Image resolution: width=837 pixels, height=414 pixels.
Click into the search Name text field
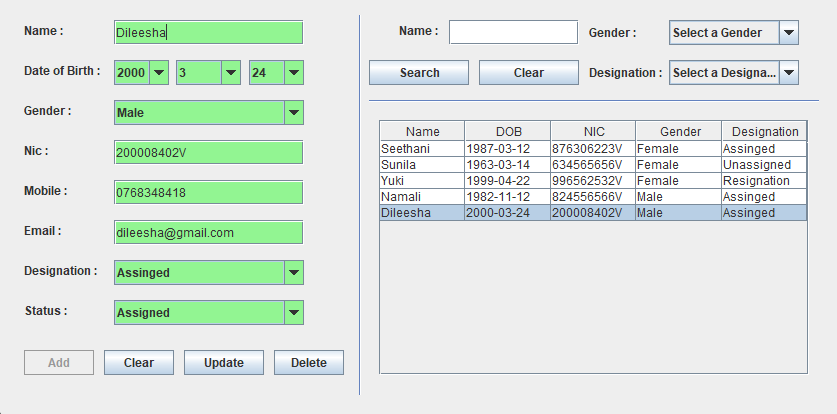tap(513, 33)
